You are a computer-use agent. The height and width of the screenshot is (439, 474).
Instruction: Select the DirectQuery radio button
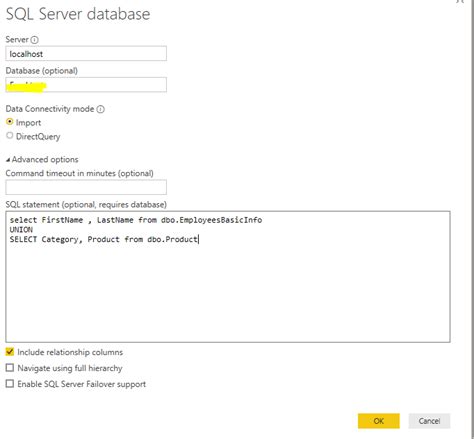[x=10, y=135]
